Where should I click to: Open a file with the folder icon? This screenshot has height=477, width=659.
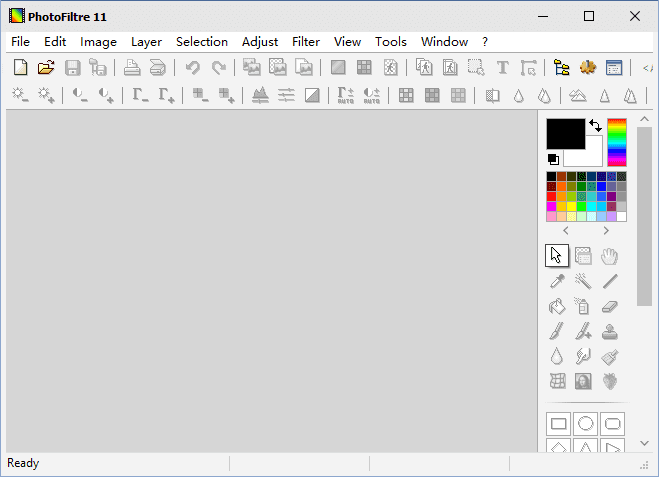(x=46, y=68)
